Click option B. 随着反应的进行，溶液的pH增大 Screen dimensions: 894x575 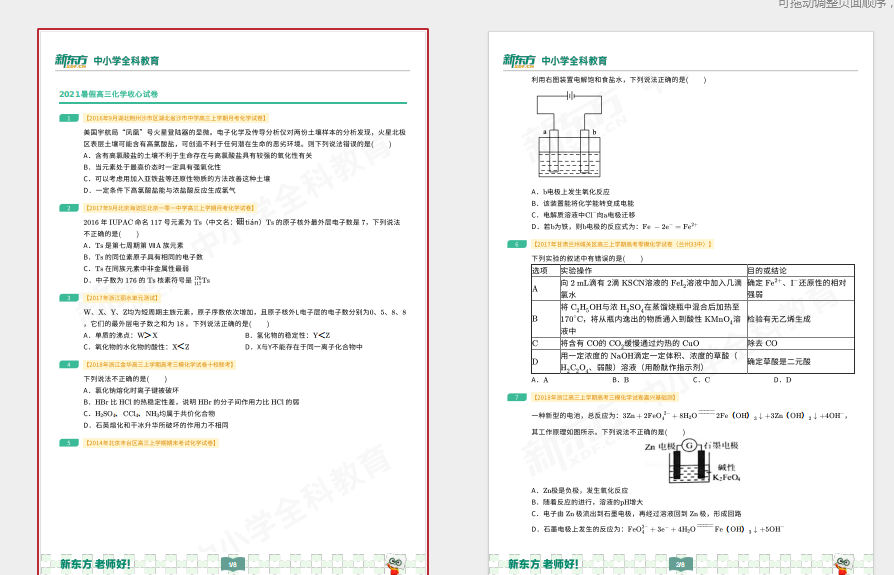pos(587,502)
